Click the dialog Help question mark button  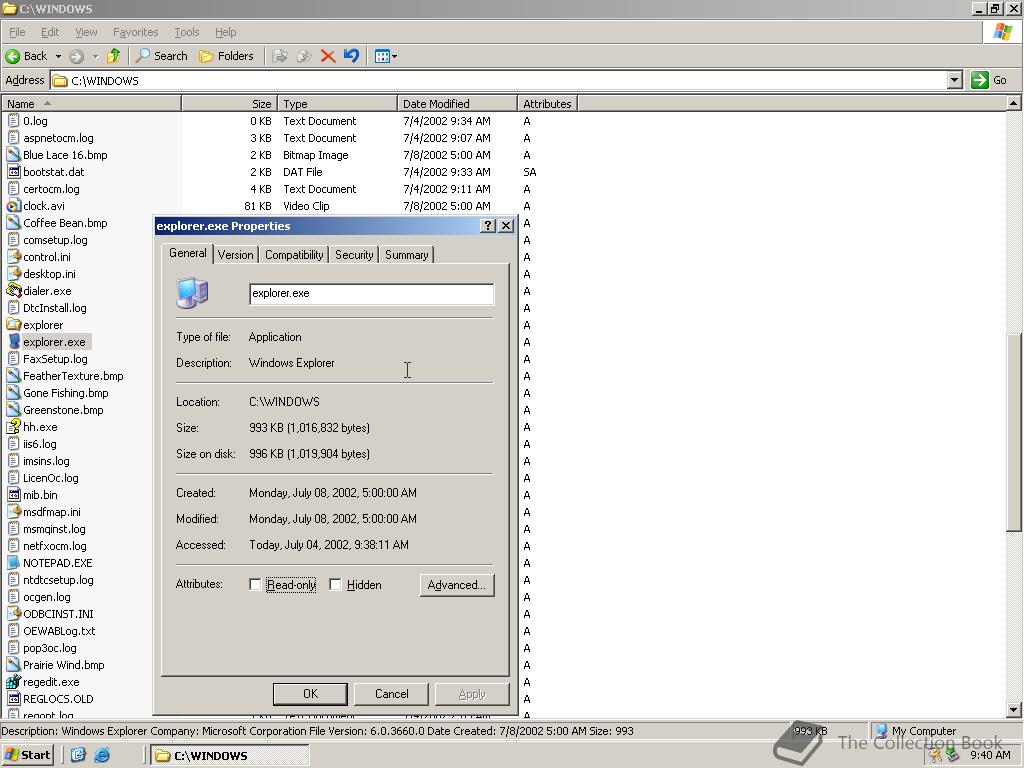(x=487, y=226)
